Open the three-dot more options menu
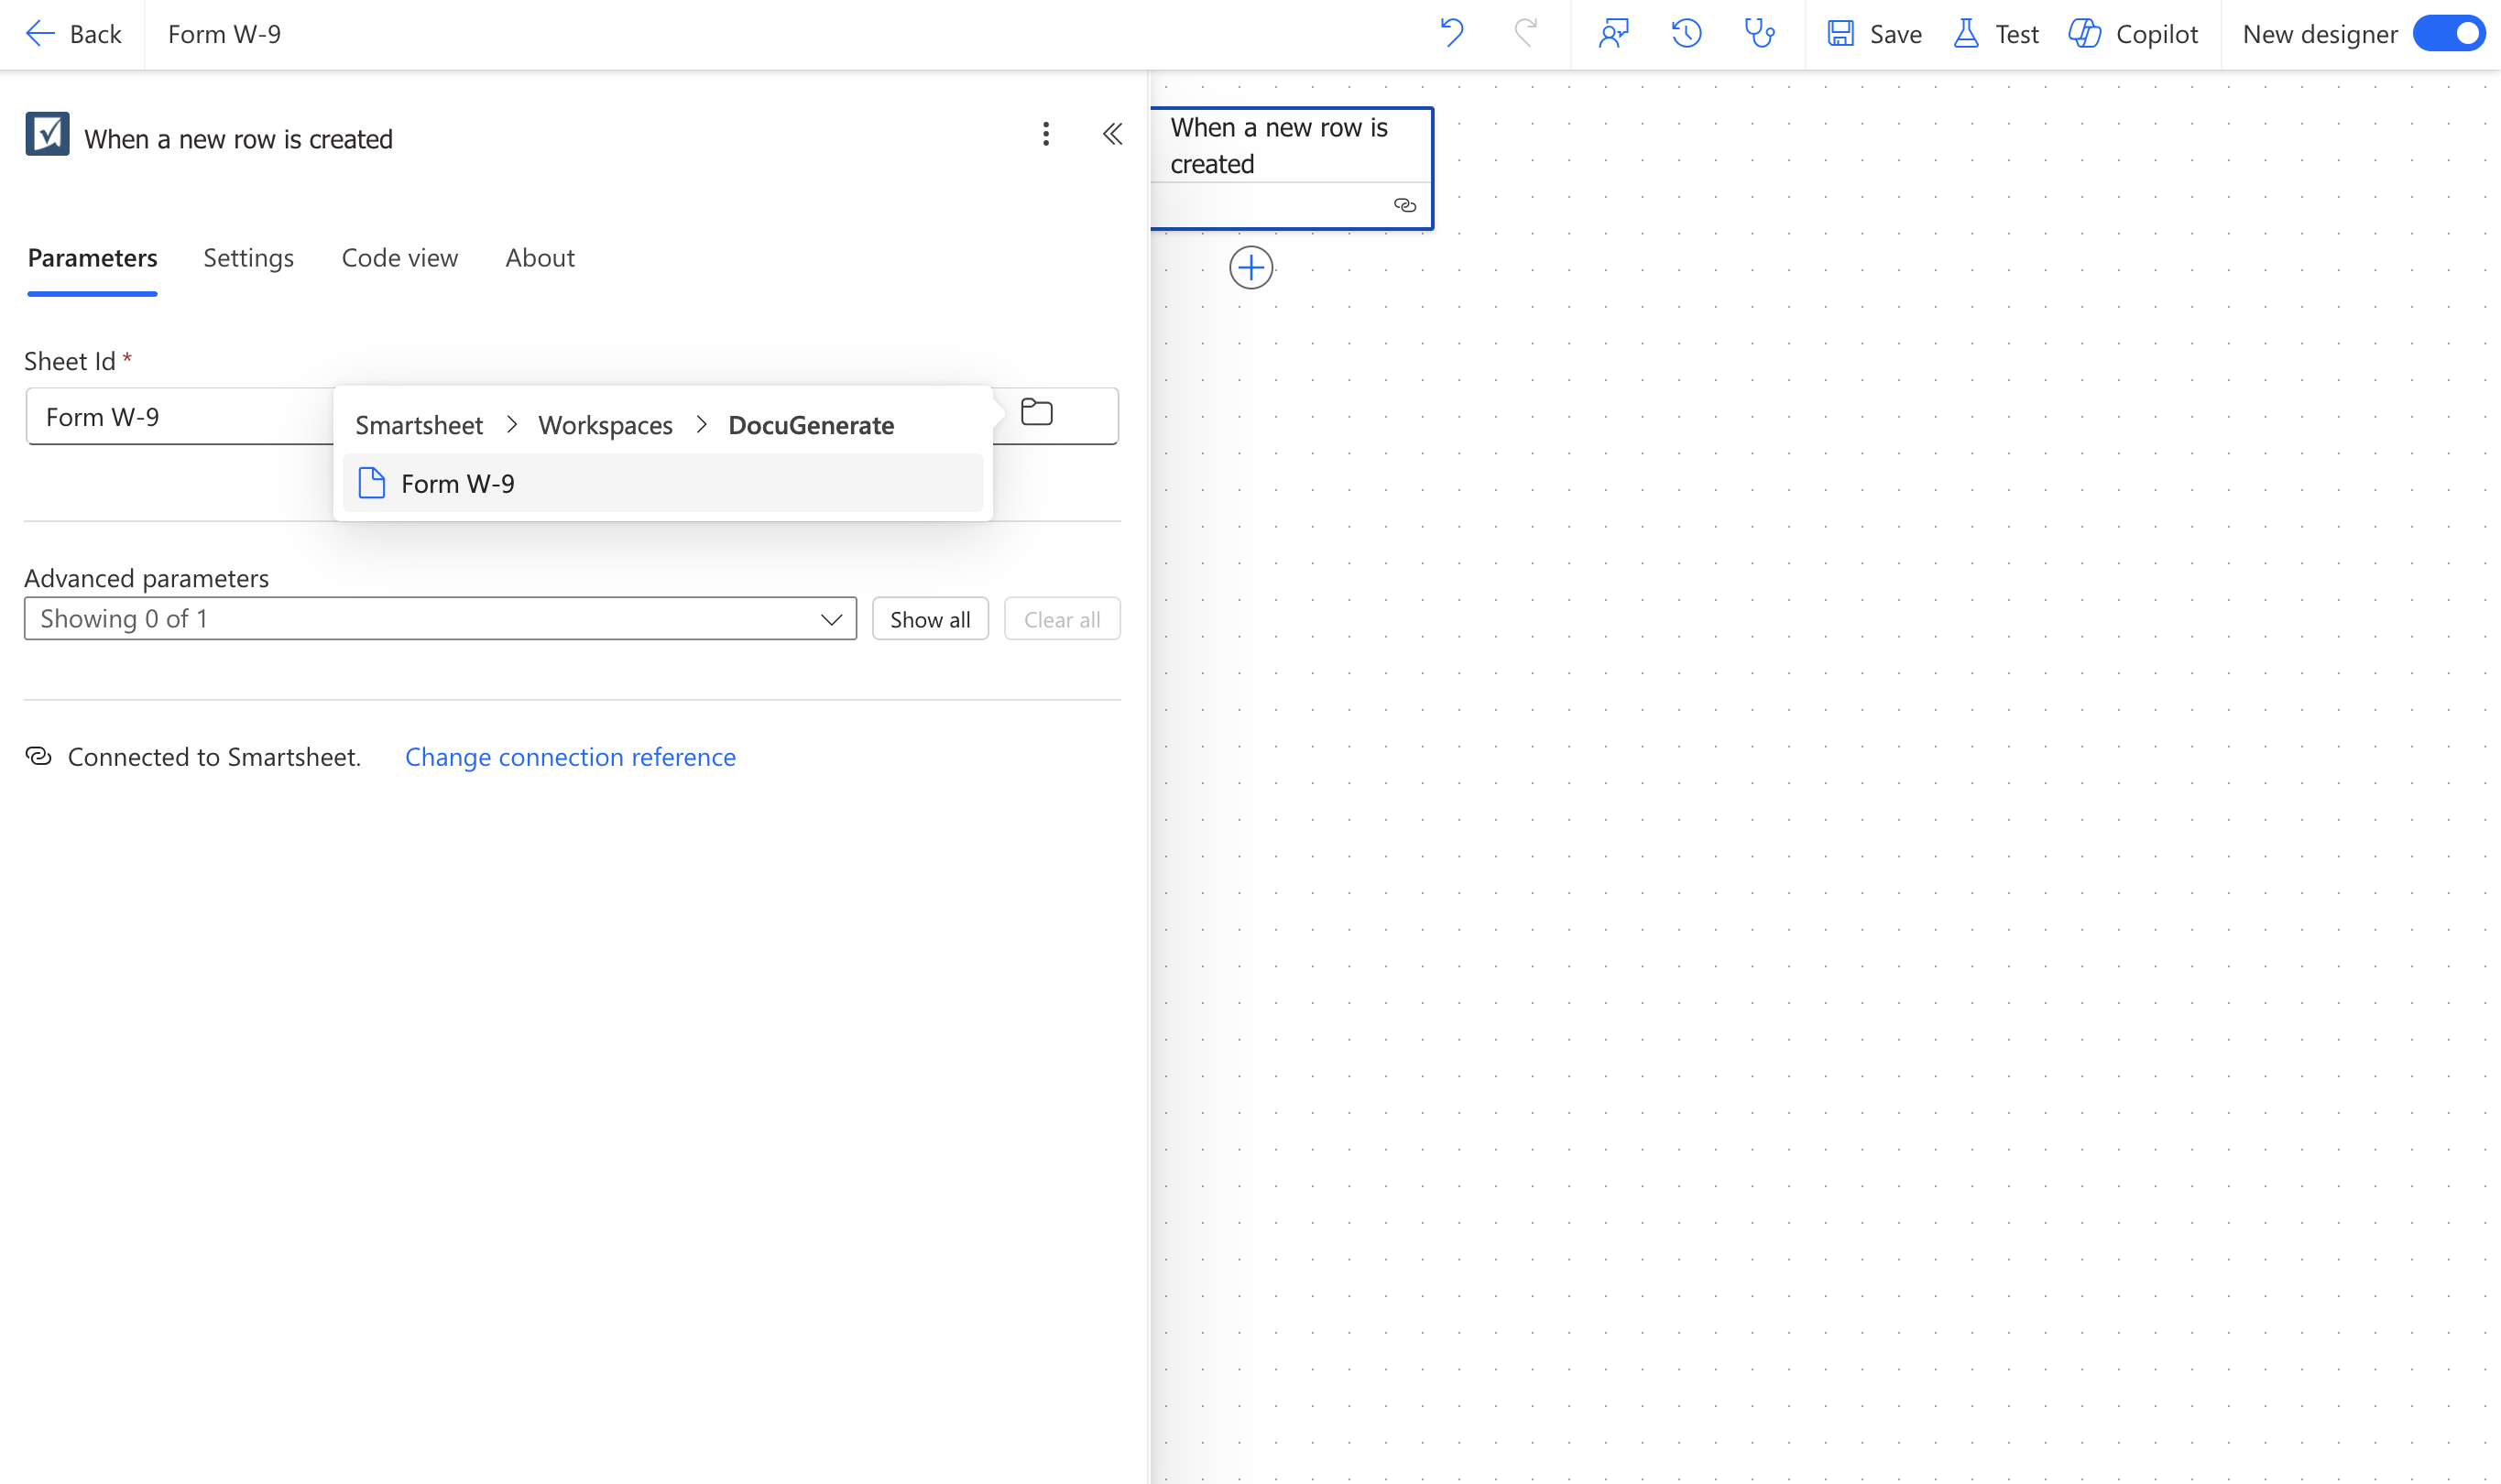The height and width of the screenshot is (1484, 2501). click(1046, 134)
